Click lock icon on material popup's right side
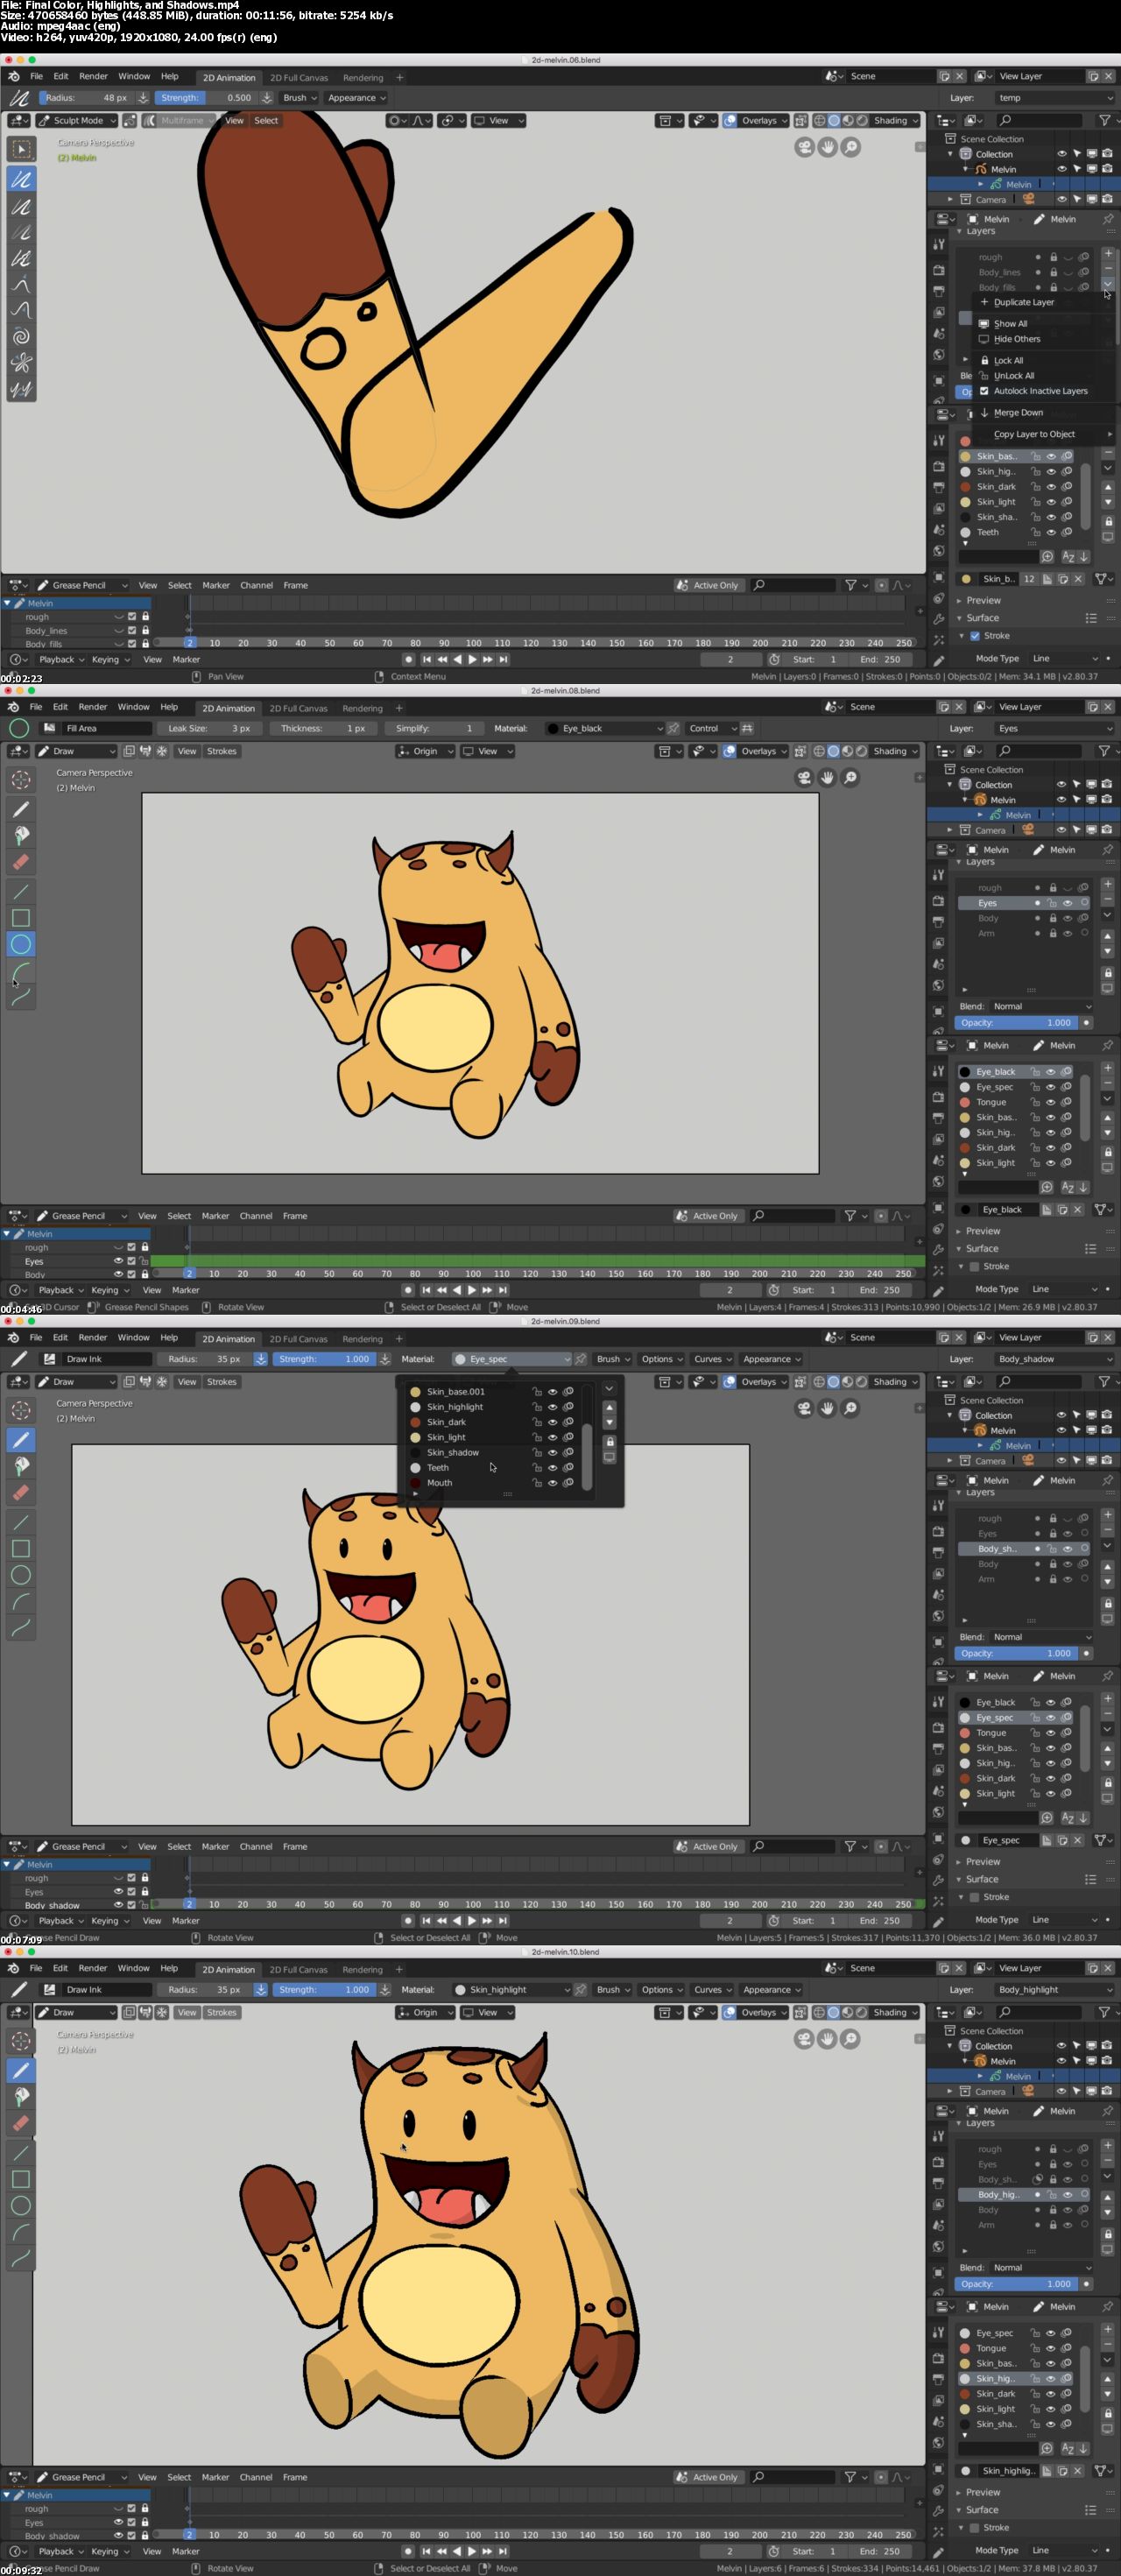This screenshot has width=1121, height=2576. pos(609,1441)
